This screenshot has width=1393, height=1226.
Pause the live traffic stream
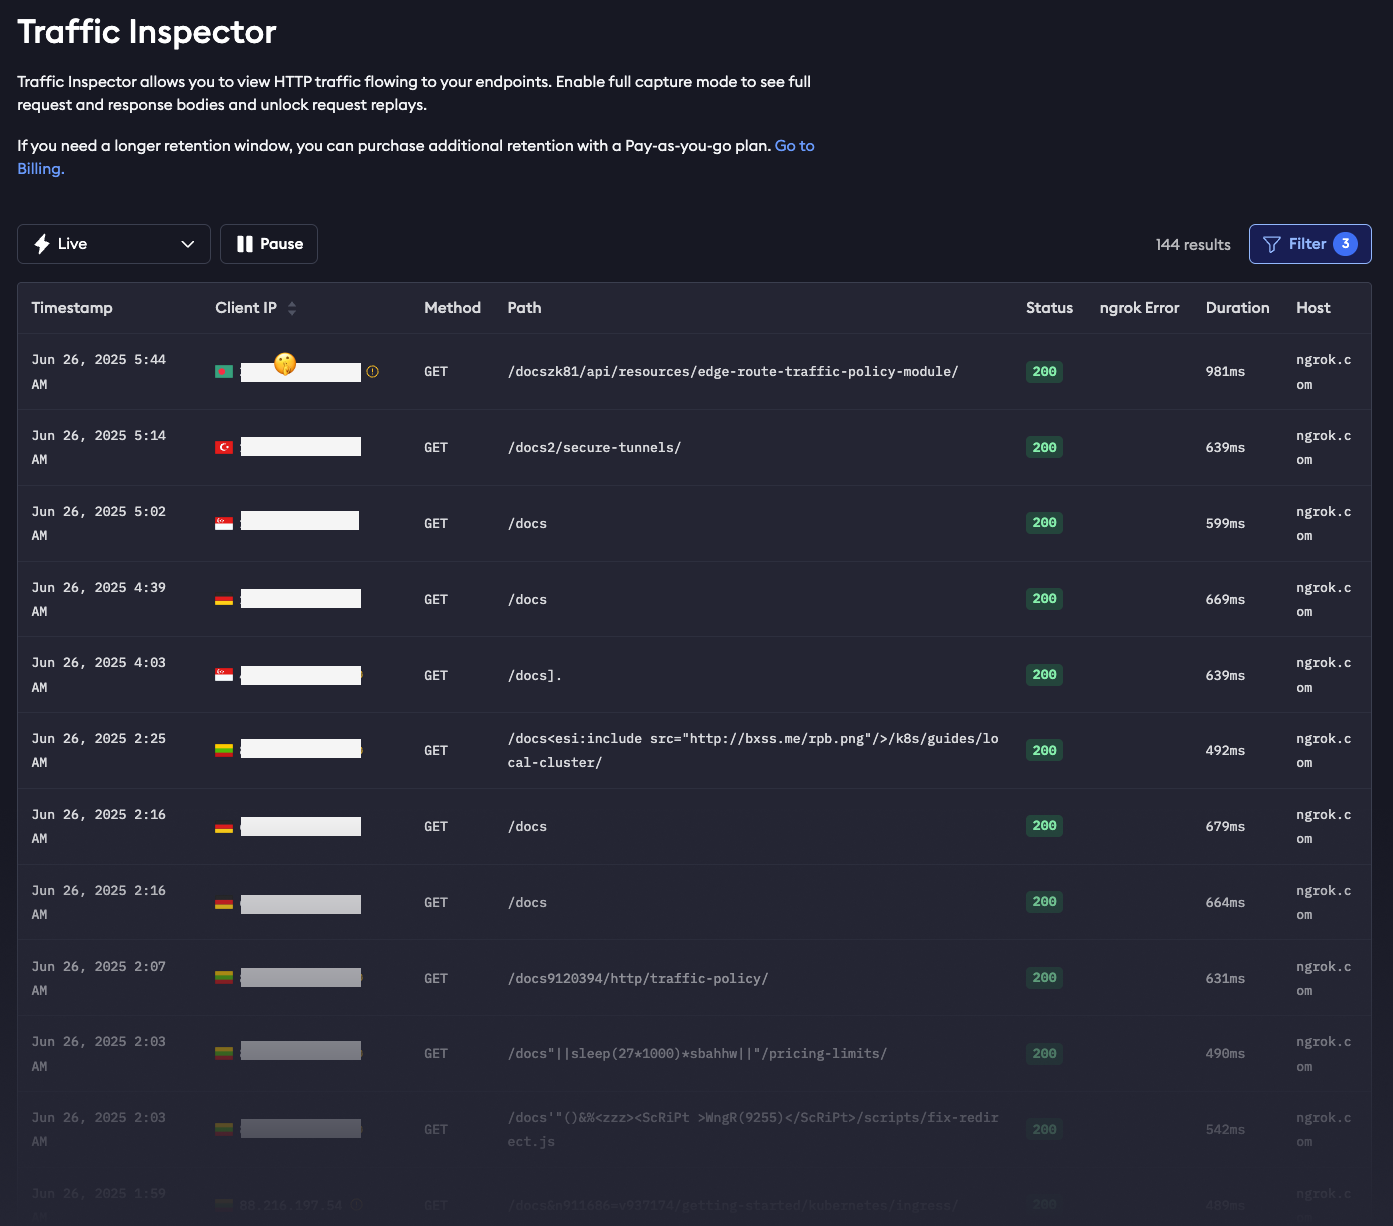[x=269, y=244]
